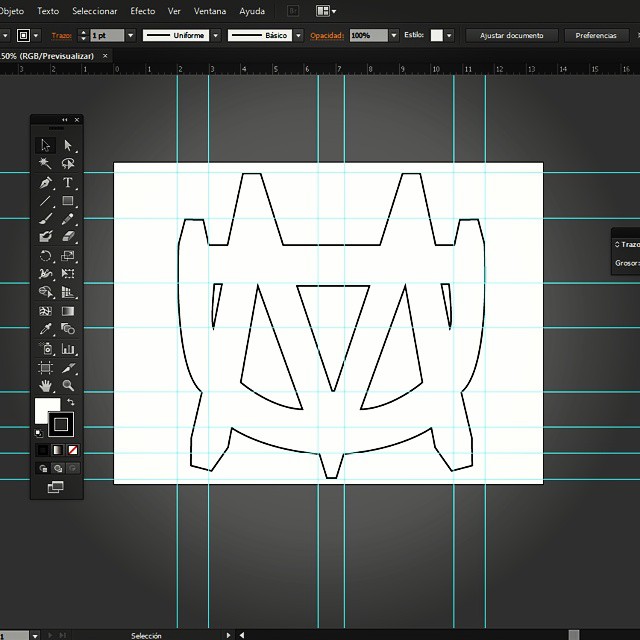Open the Ver menu

tap(174, 11)
